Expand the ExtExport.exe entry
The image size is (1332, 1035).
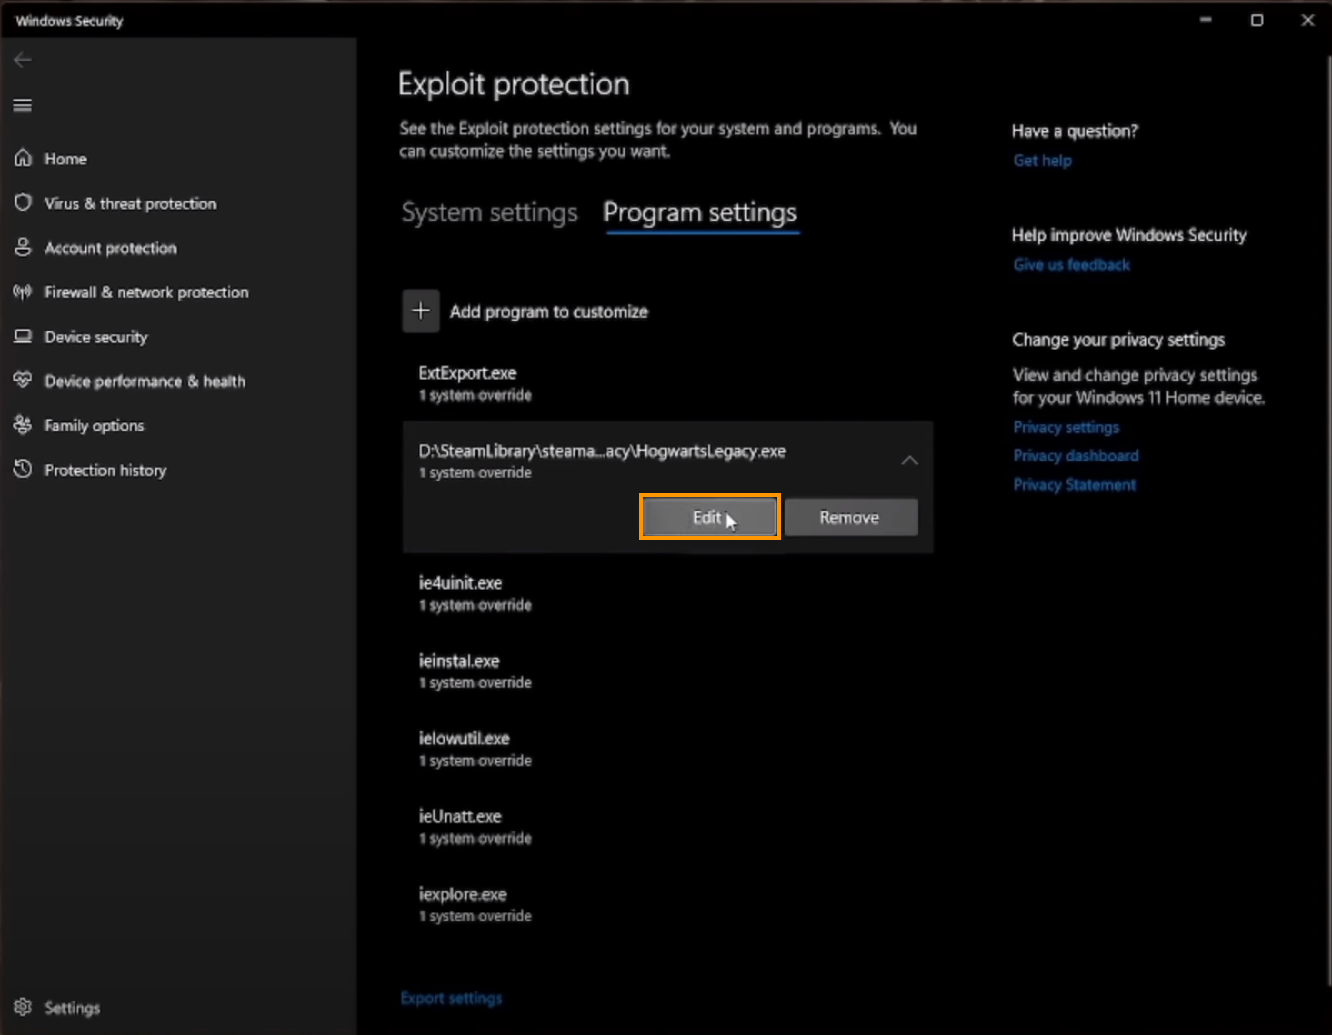point(668,383)
